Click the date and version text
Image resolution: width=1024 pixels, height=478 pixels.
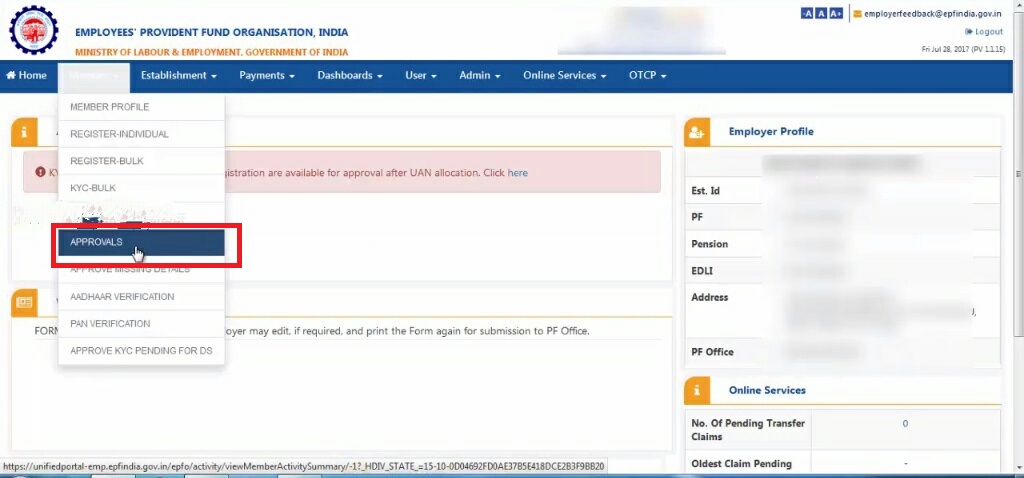(x=963, y=50)
